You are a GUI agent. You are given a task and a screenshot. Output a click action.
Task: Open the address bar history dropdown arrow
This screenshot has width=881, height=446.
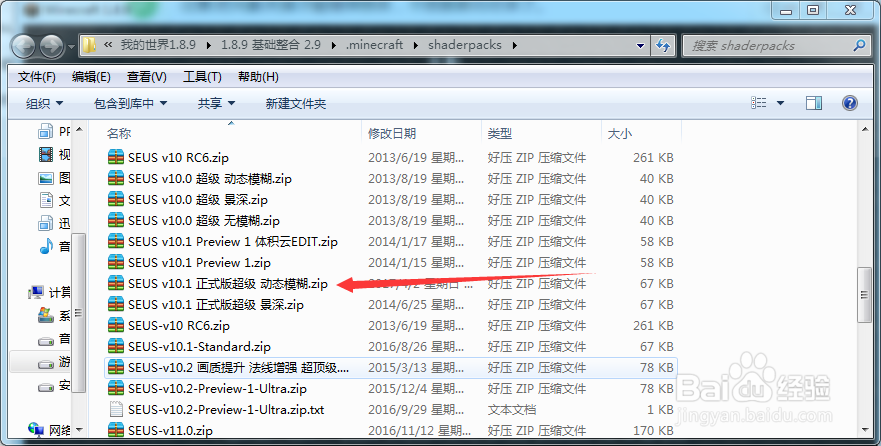point(640,46)
